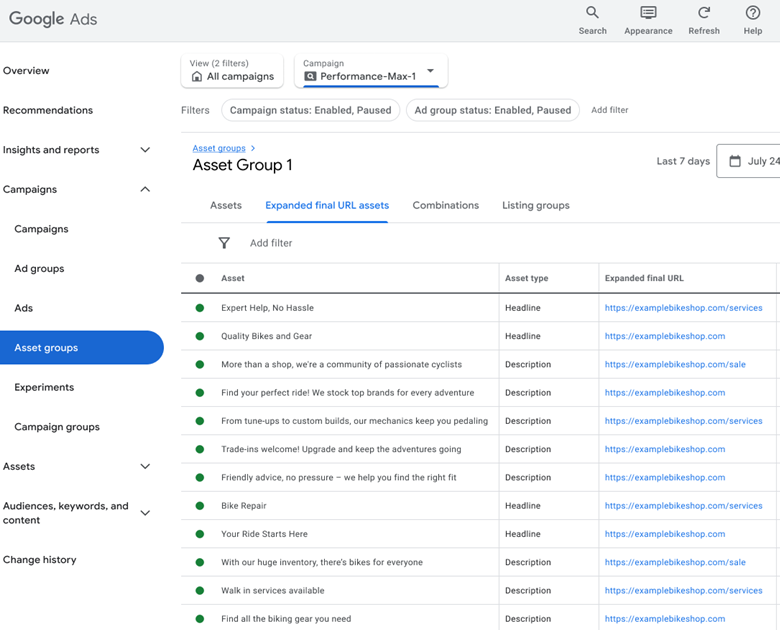Click the status column header dot
This screenshot has width=780, height=630.
coord(200,278)
